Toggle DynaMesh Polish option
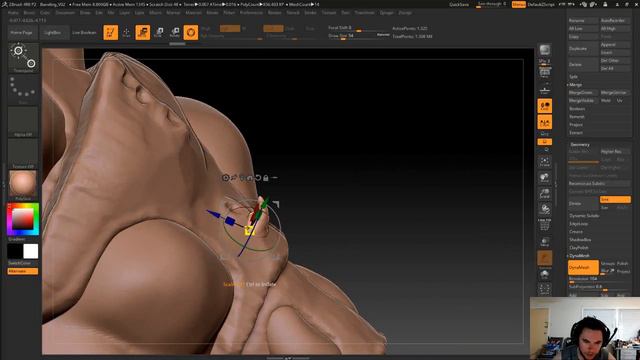The width and height of the screenshot is (640, 360). pyautogui.click(x=623, y=264)
